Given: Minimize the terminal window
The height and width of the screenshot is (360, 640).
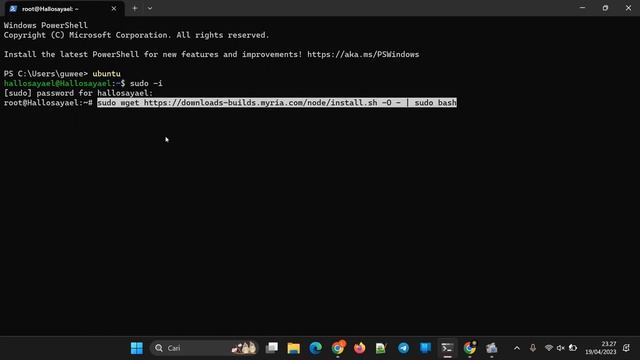Looking at the screenshot, I should 582,8.
